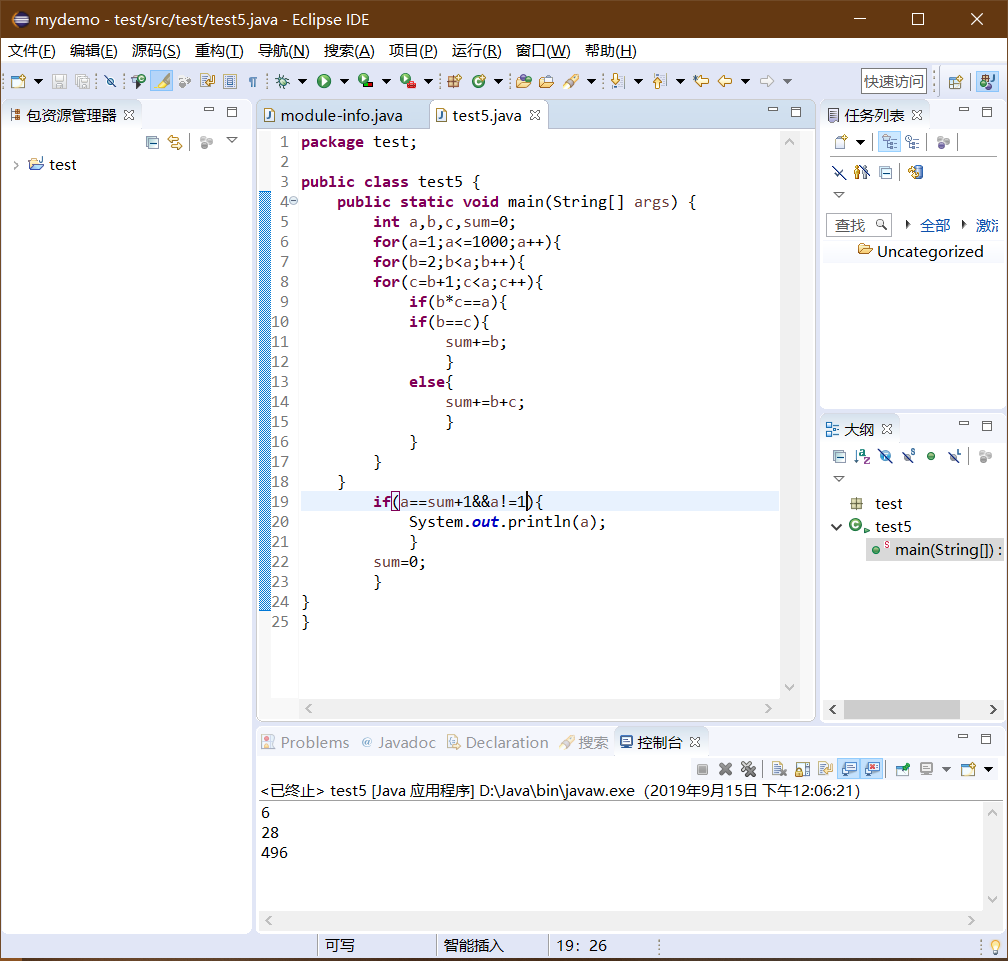Screen dimensions: 1008x961
Task: Open the 文件(F) menu
Action: [32, 51]
